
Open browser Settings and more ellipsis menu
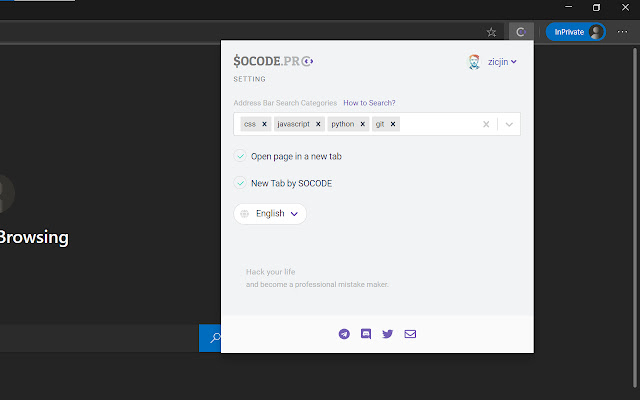point(622,32)
